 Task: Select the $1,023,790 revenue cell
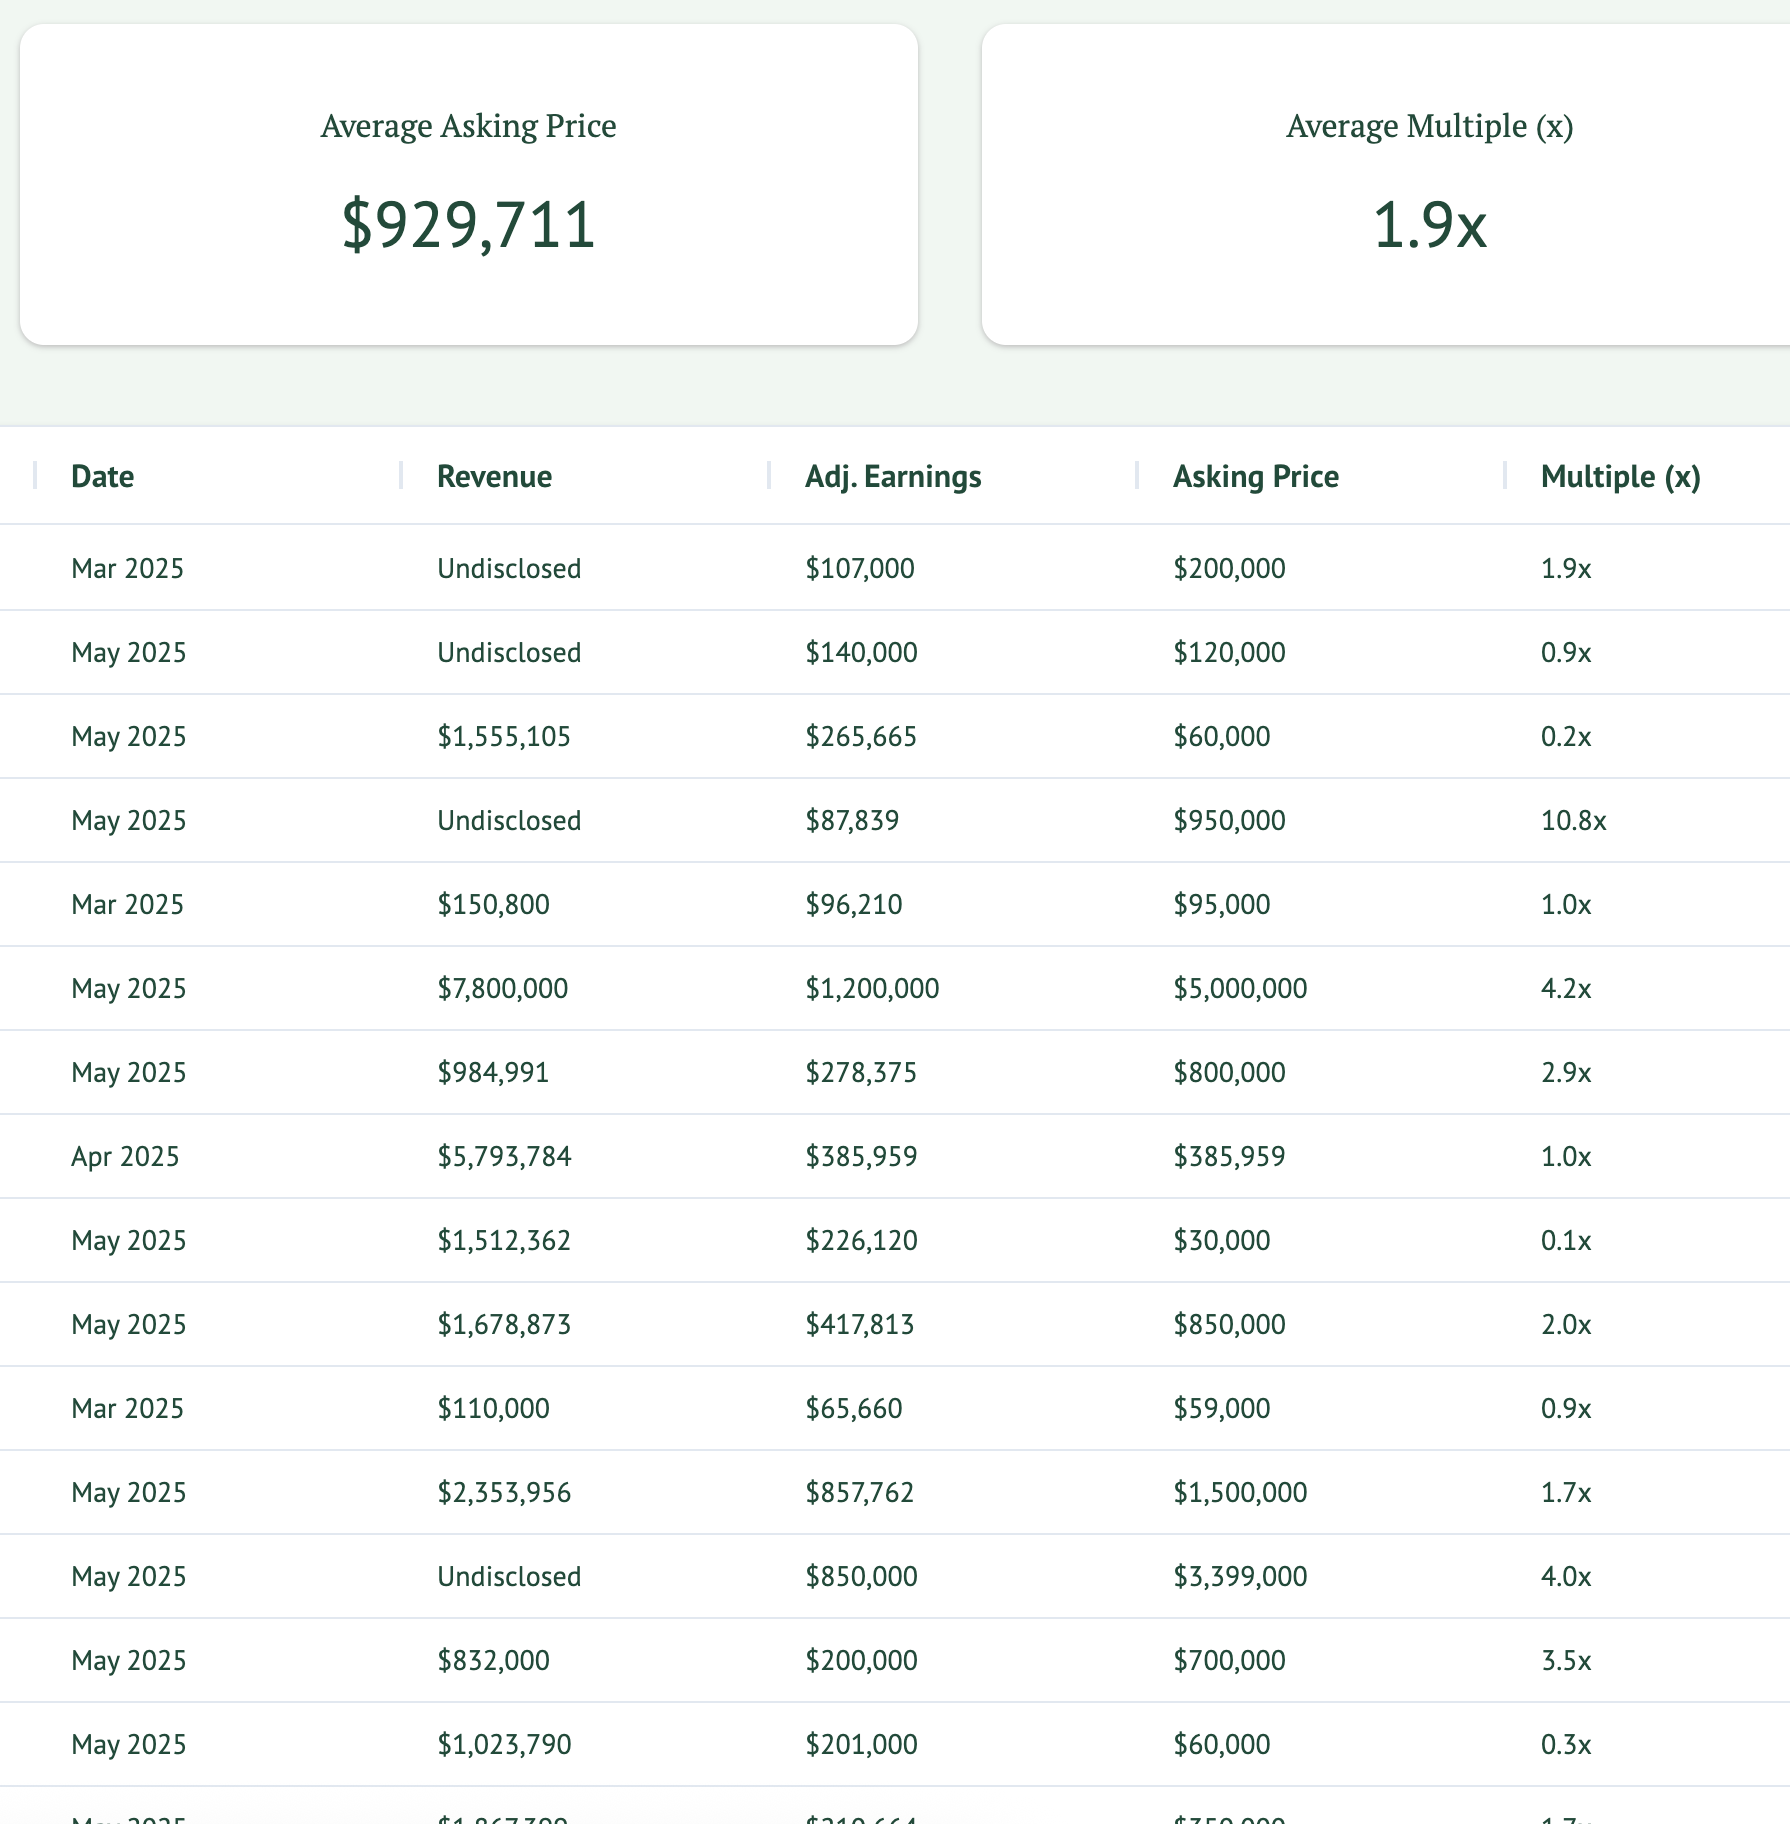click(504, 1744)
